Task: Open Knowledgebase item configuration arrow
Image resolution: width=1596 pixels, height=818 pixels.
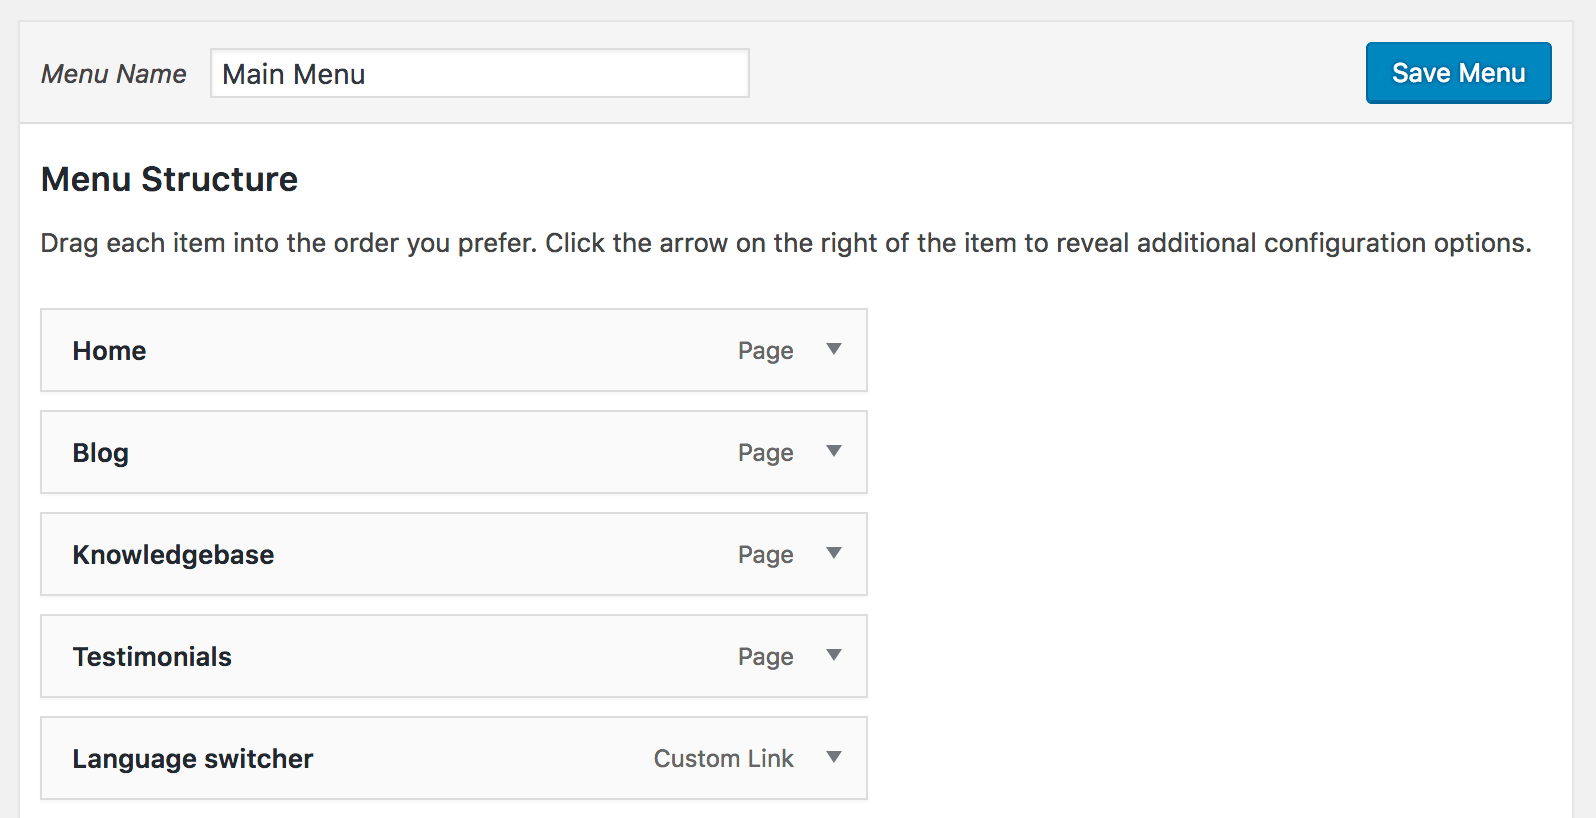Action: pyautogui.click(x=833, y=553)
